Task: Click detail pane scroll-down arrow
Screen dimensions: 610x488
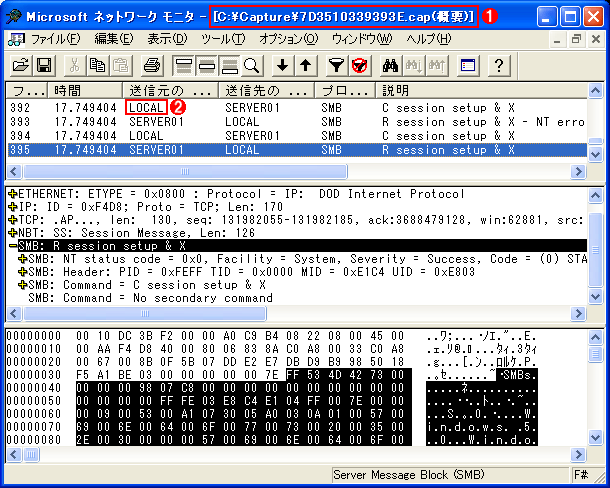Action: [x=595, y=296]
